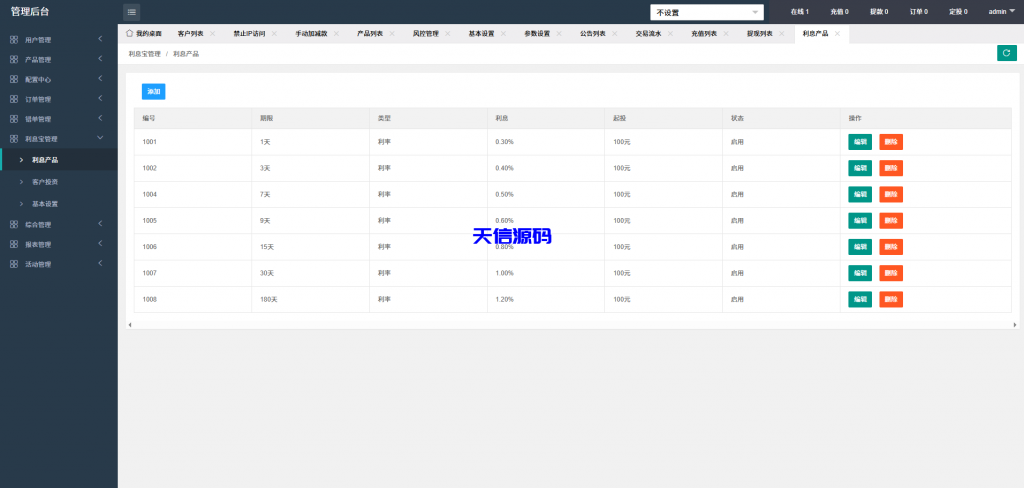The width and height of the screenshot is (1024, 488).
Task: Open 客户投资 in the sidebar submenu
Action: 45,182
